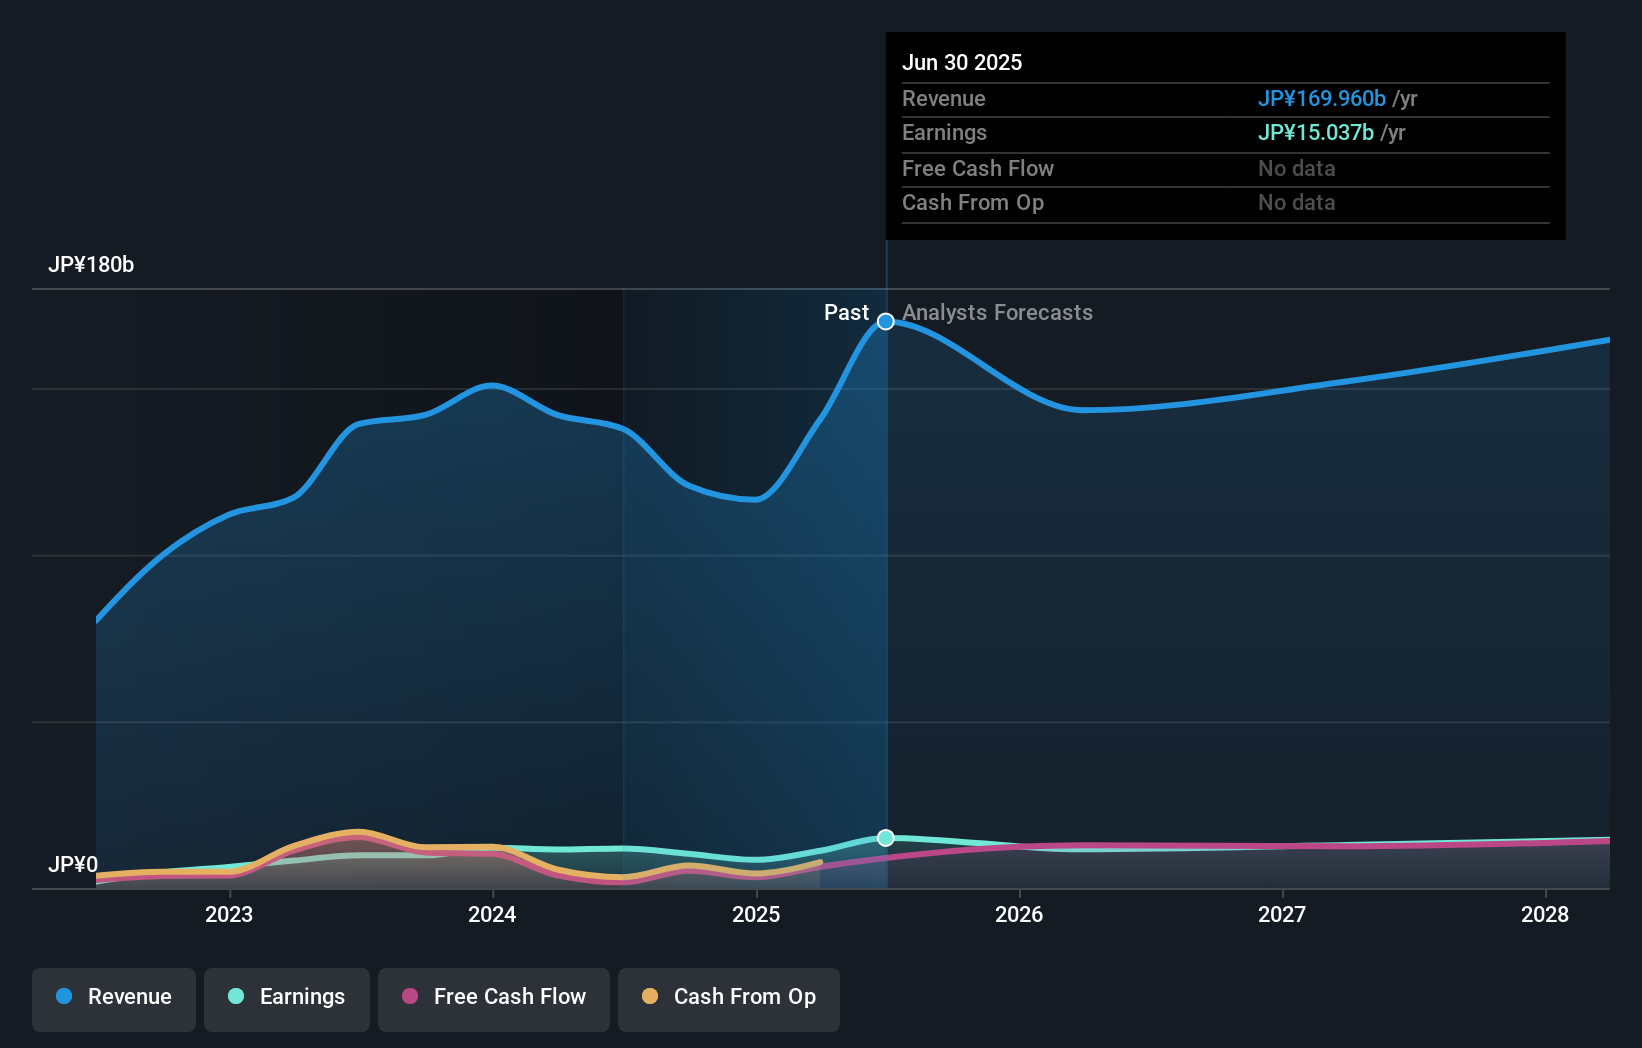
Task: Toggle the Earnings series visibility
Action: pos(287,999)
